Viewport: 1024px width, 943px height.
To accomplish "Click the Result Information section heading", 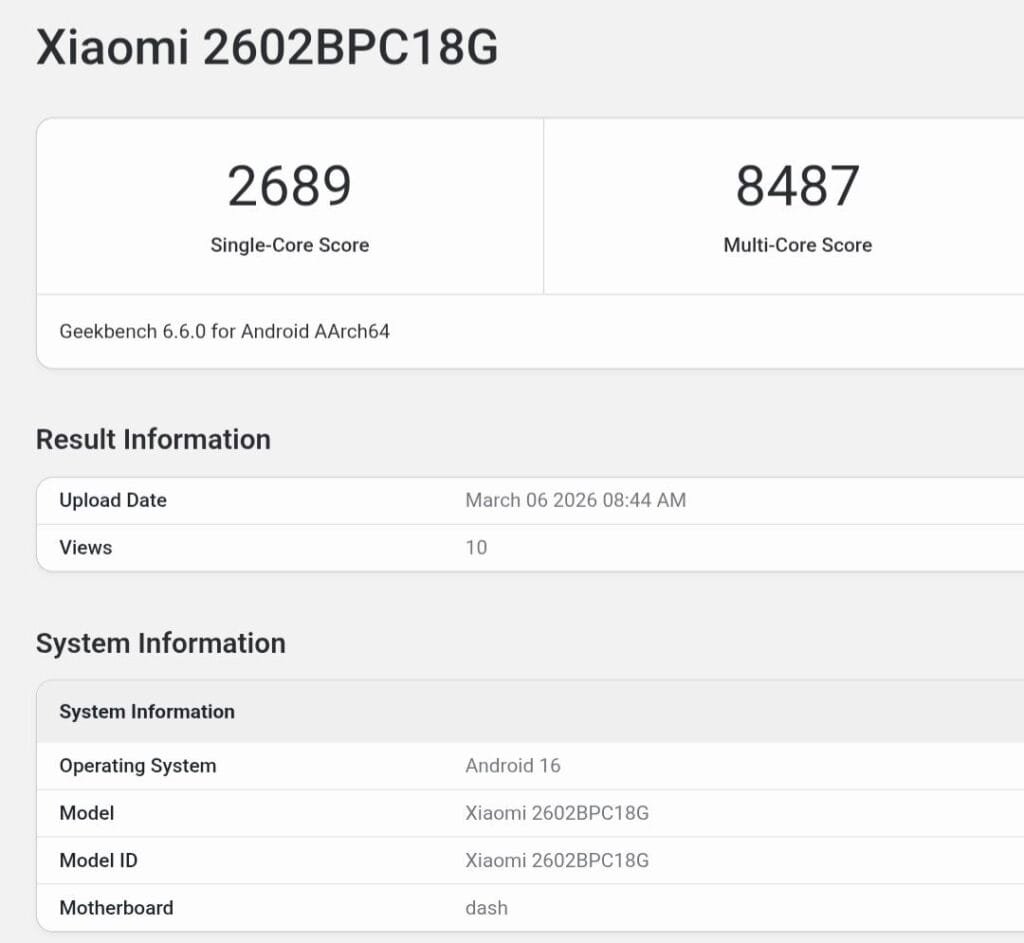I will tap(153, 439).
